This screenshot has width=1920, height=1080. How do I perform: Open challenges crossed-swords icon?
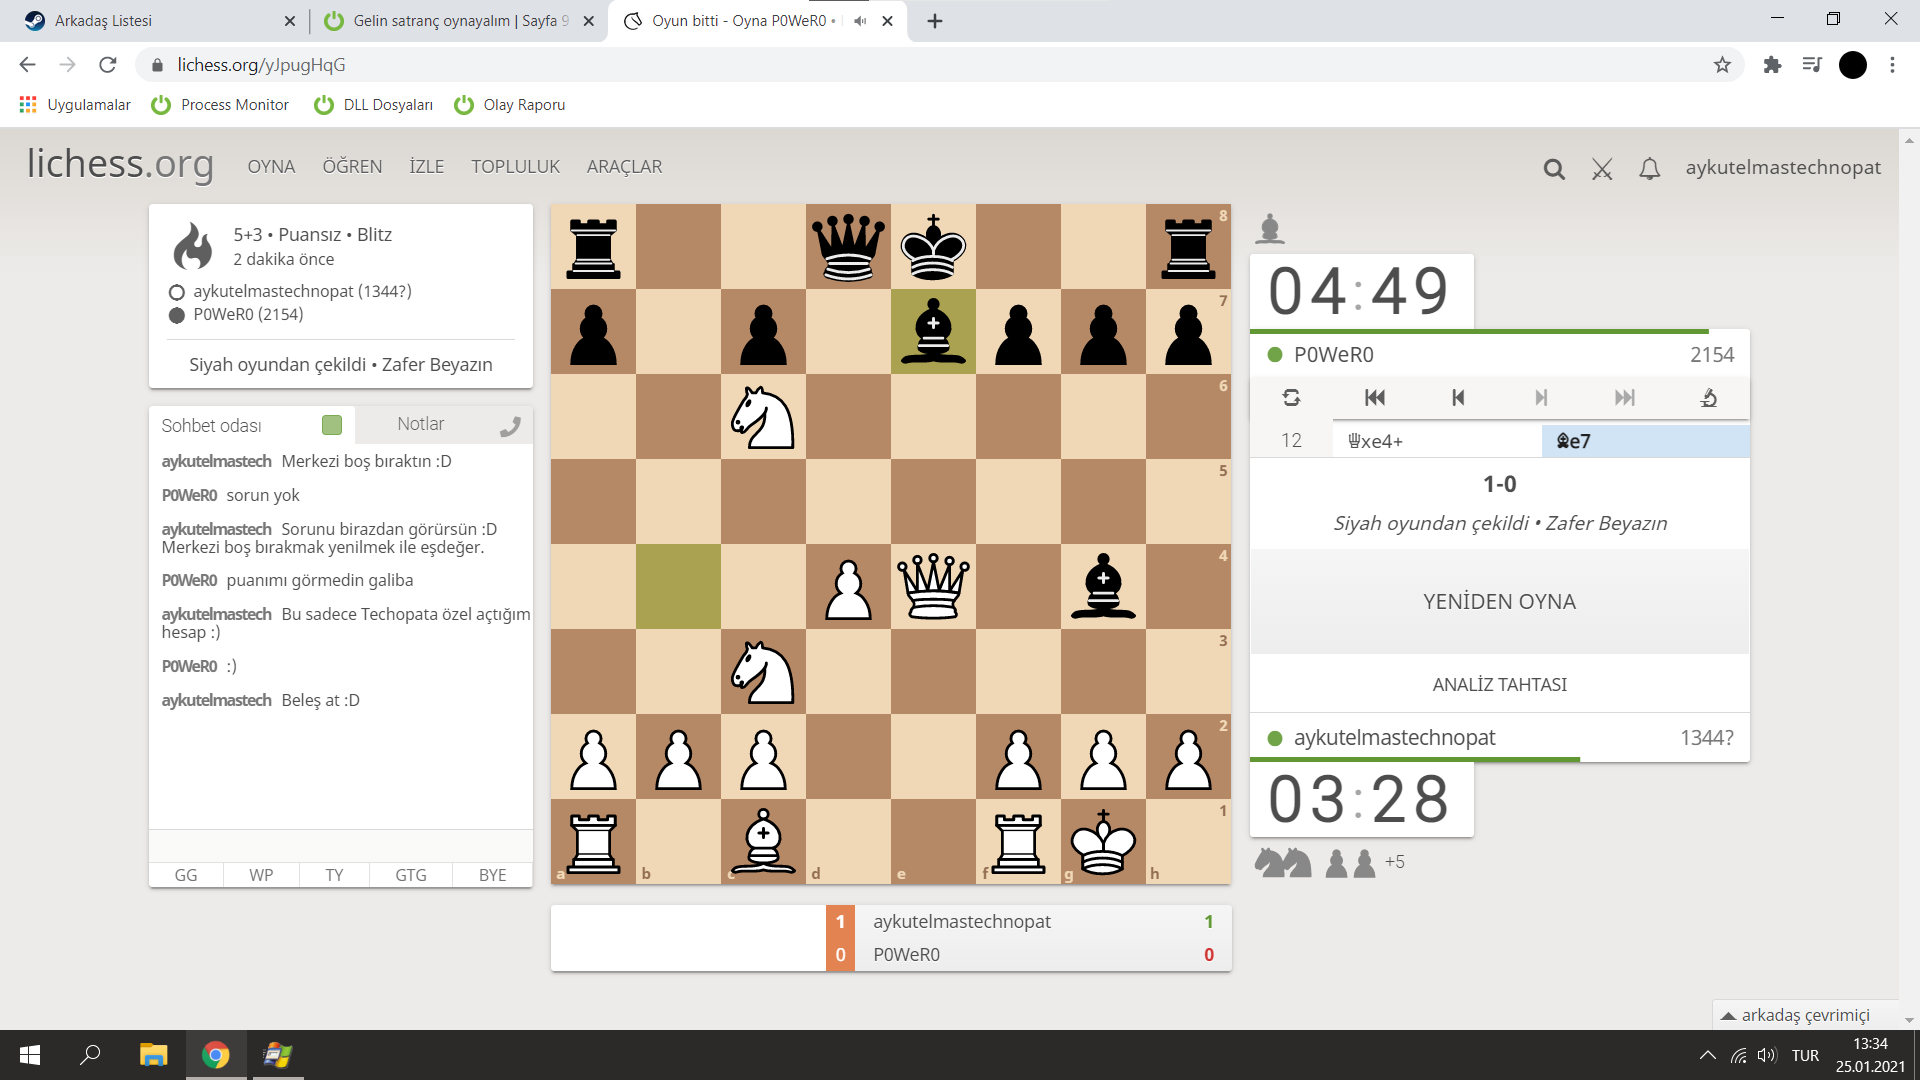pyautogui.click(x=1602, y=169)
